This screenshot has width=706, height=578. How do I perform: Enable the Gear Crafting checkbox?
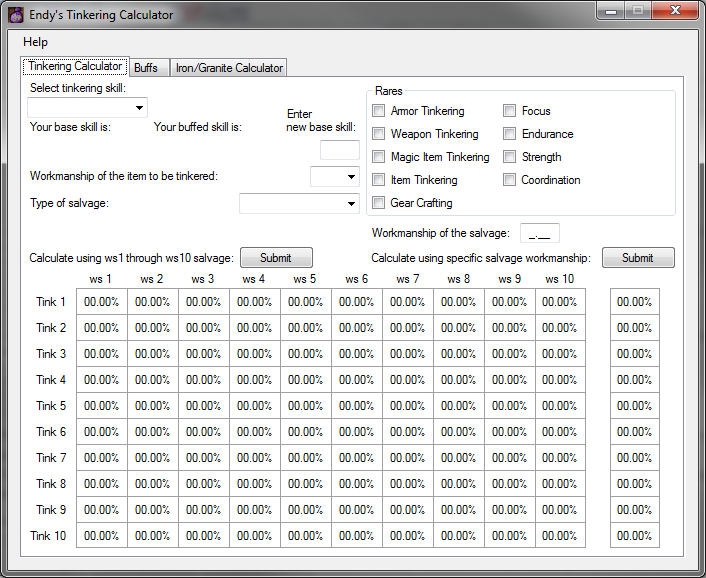pos(379,203)
